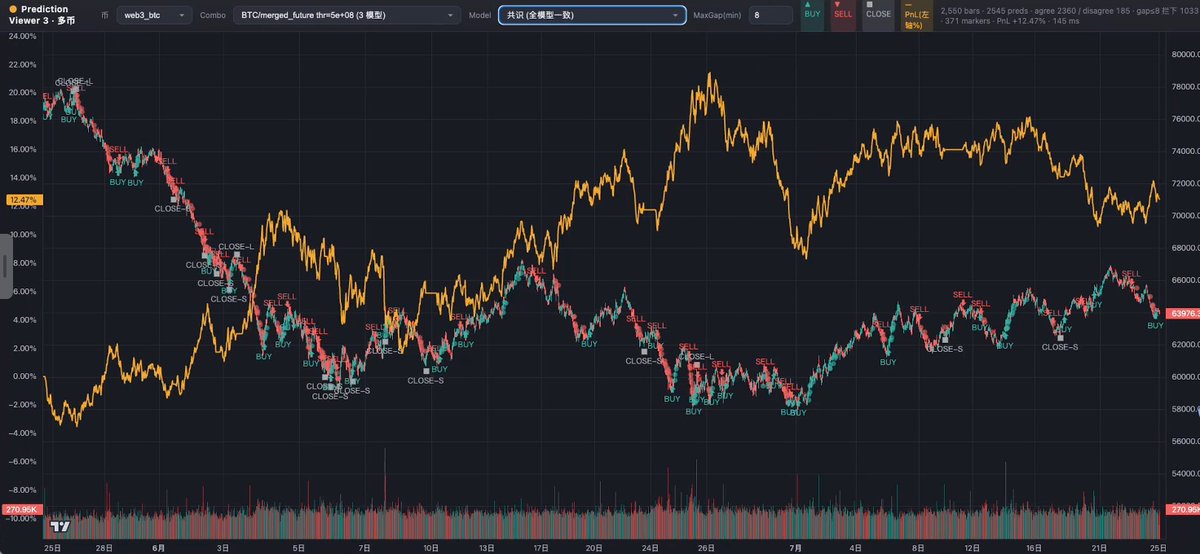The width and height of the screenshot is (1200, 554).
Task: Click the 0.00% left axis label
Action: 24,376
